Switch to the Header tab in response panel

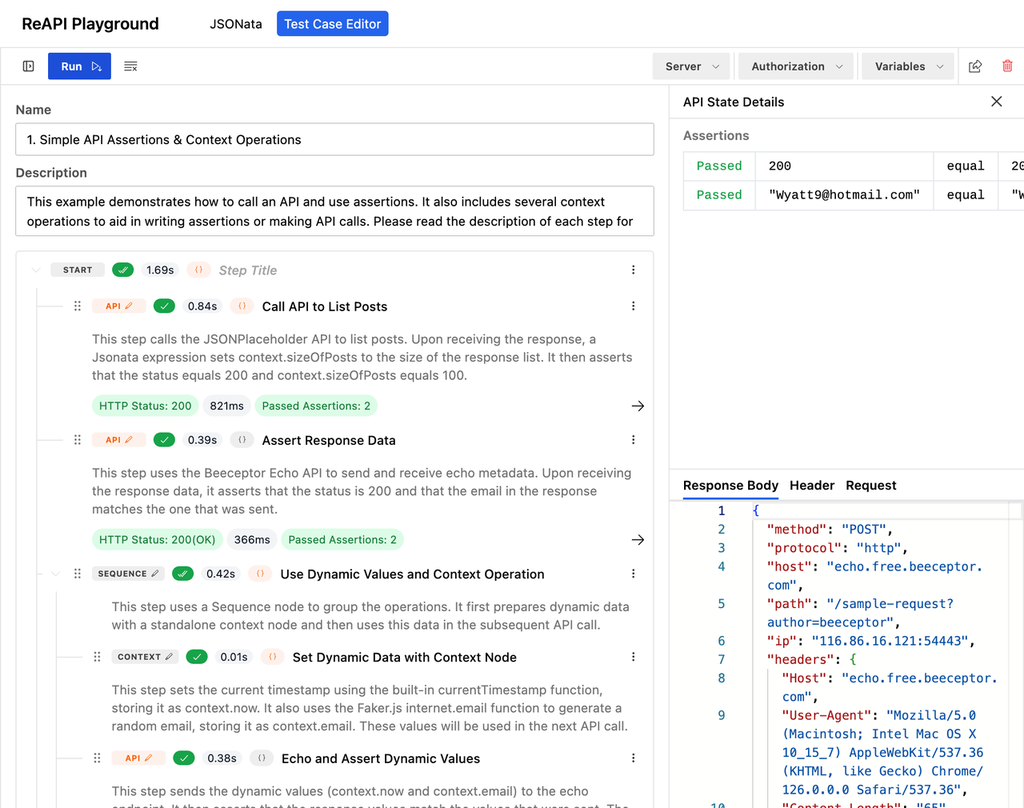(812, 485)
